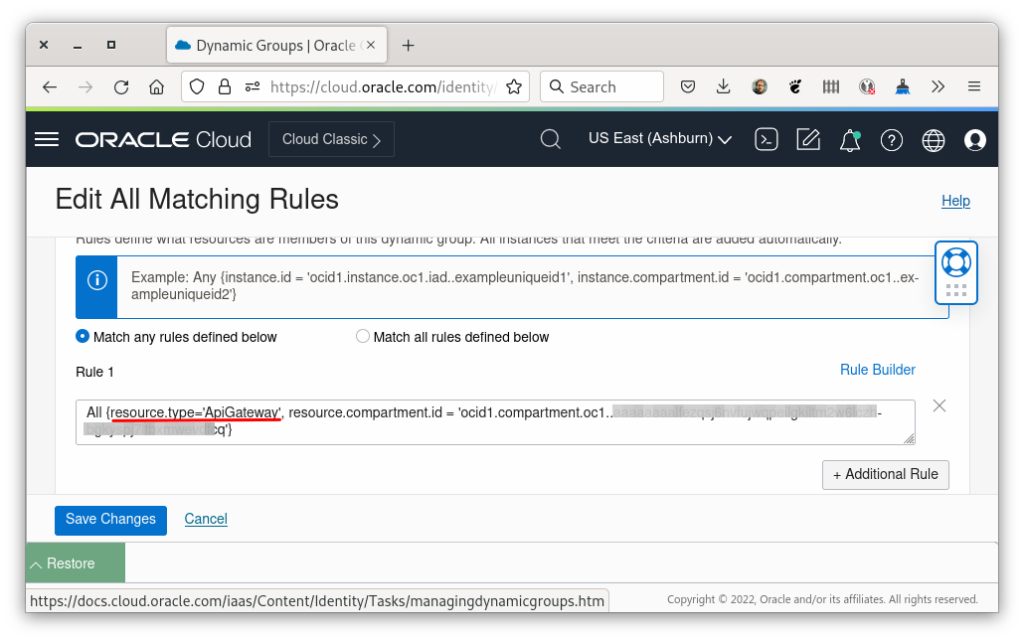This screenshot has width=1024, height=641.
Task: Select Match any rules defined below
Action: pyautogui.click(x=82, y=337)
